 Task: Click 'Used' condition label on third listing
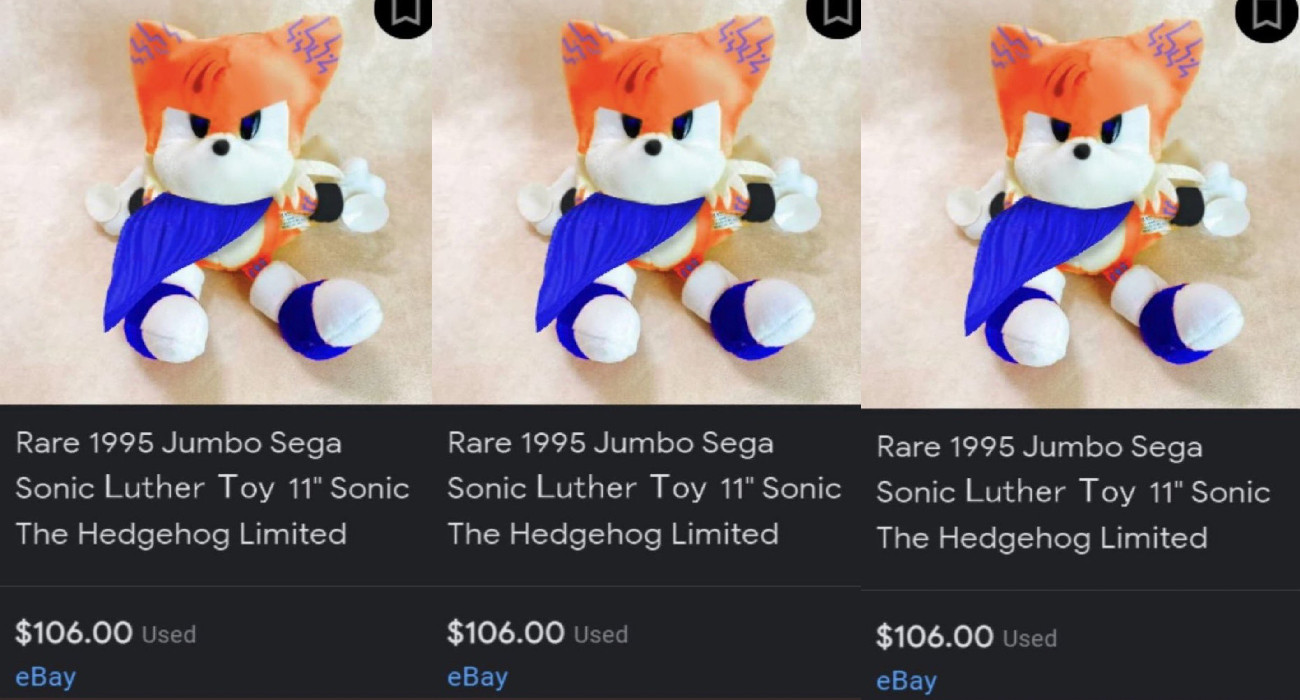(x=1030, y=638)
